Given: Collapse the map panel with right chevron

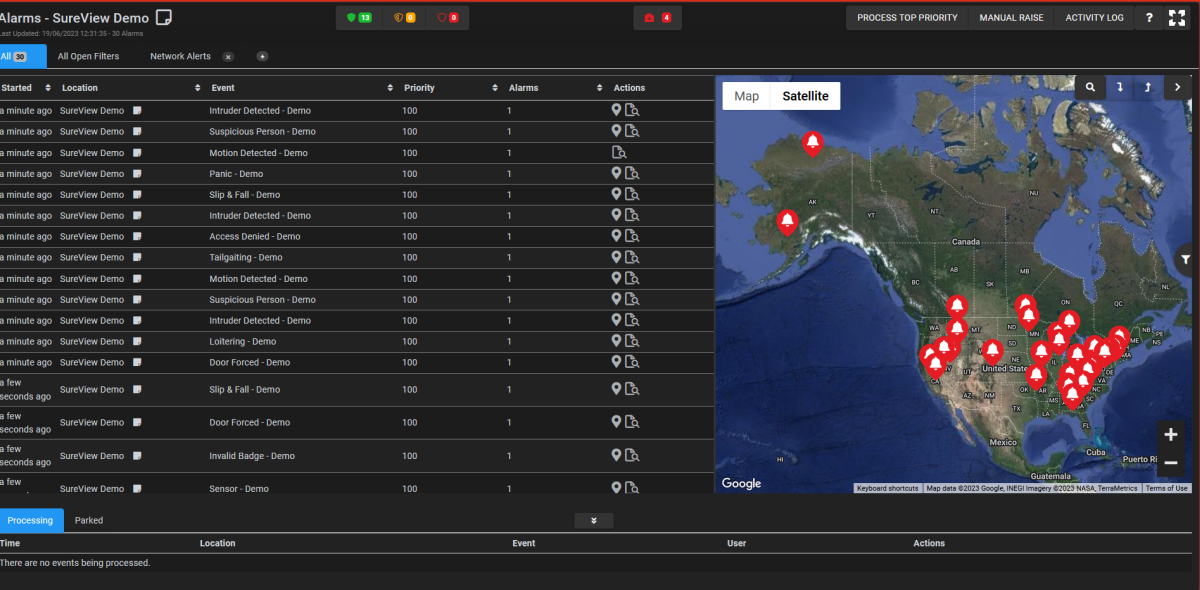Looking at the screenshot, I should coord(1178,87).
